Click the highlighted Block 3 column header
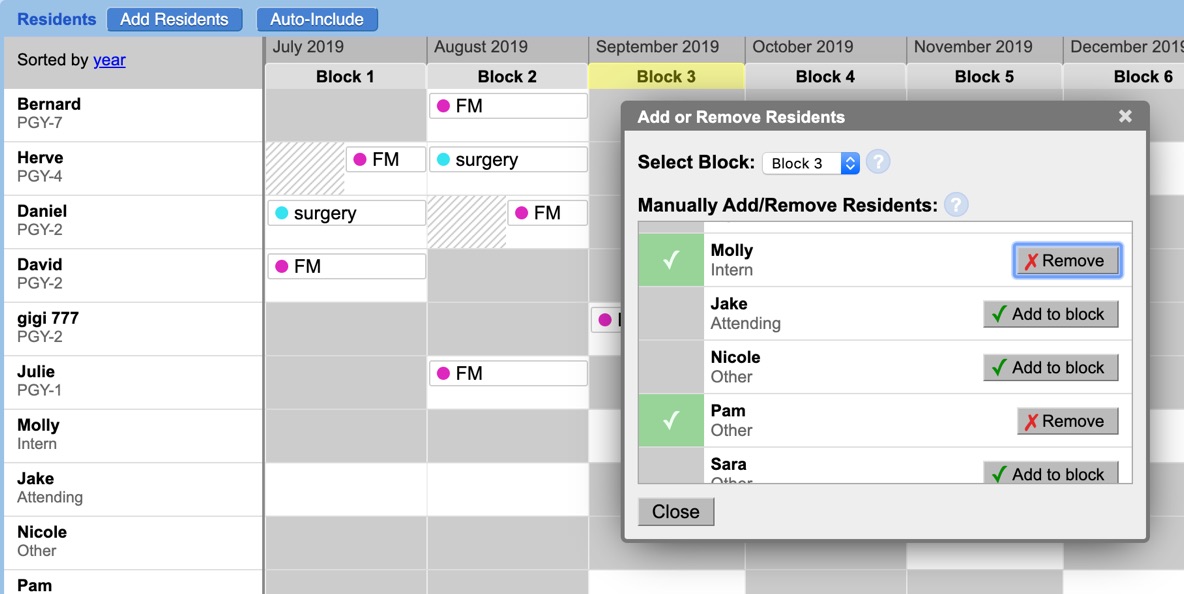The image size is (1184, 594). [x=666, y=76]
